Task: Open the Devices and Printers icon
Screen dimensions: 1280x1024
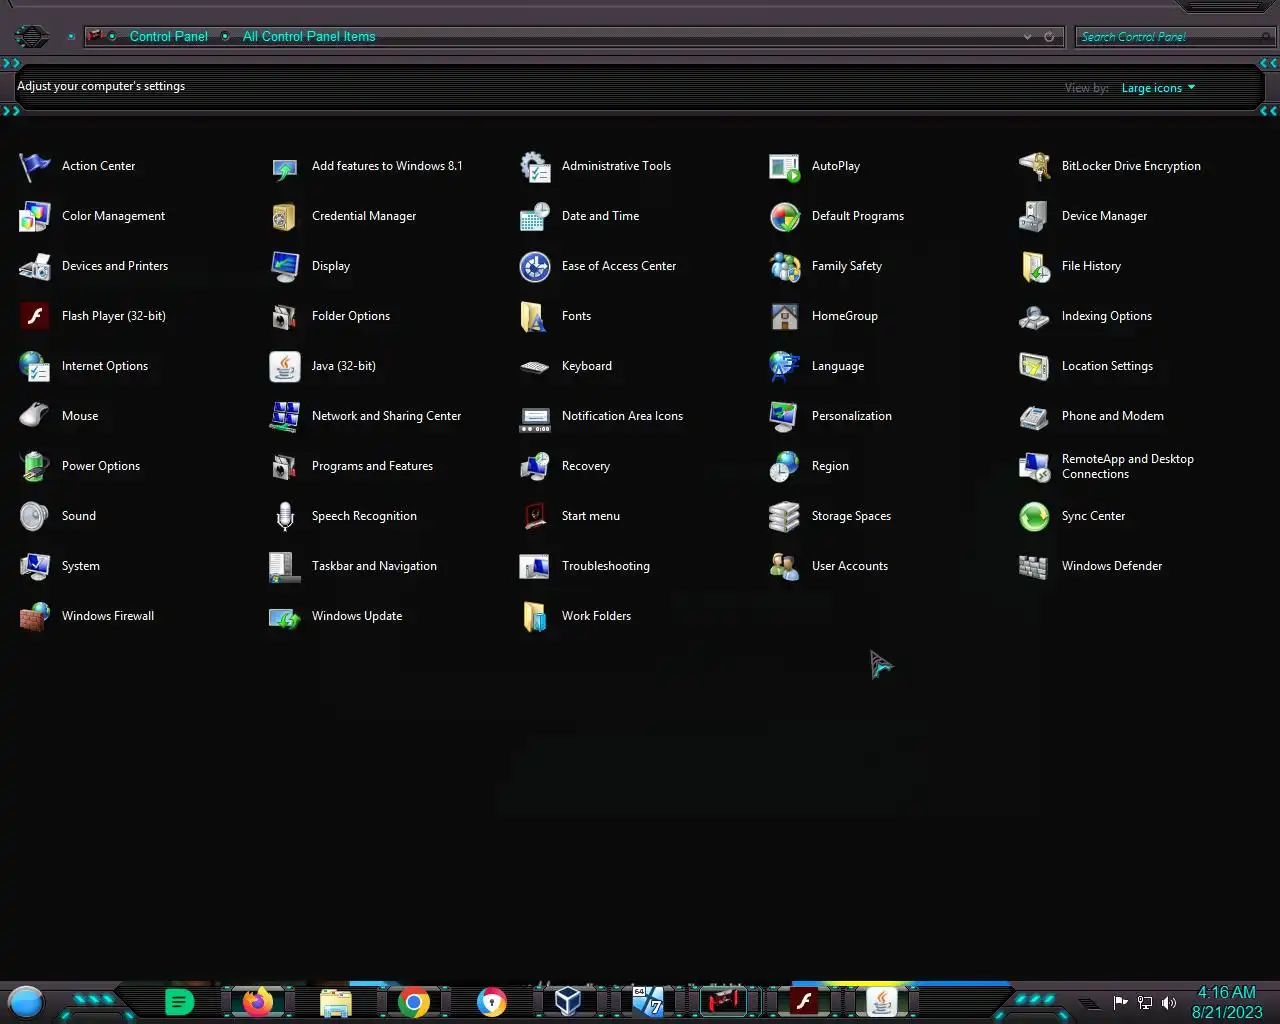Action: click(x=35, y=266)
